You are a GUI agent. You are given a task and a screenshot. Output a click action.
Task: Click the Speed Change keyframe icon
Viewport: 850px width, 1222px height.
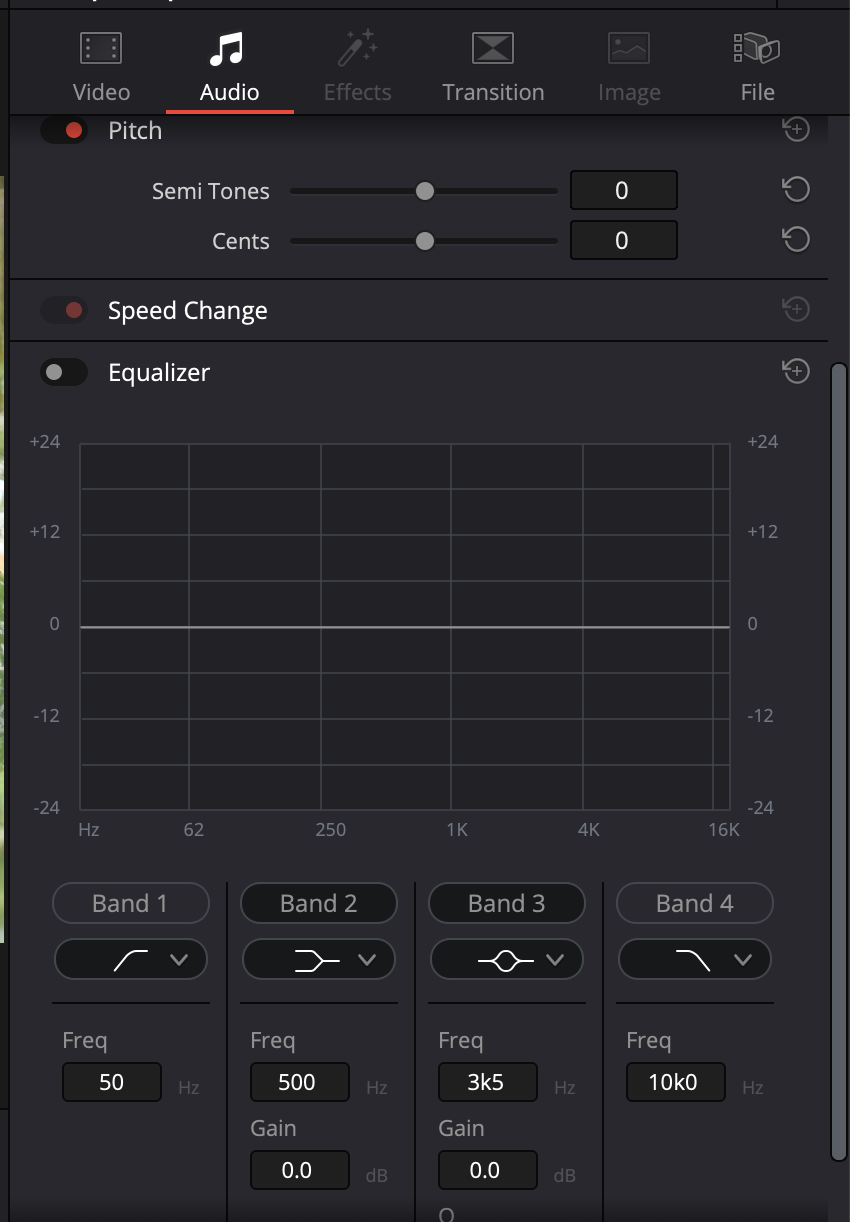coord(796,309)
